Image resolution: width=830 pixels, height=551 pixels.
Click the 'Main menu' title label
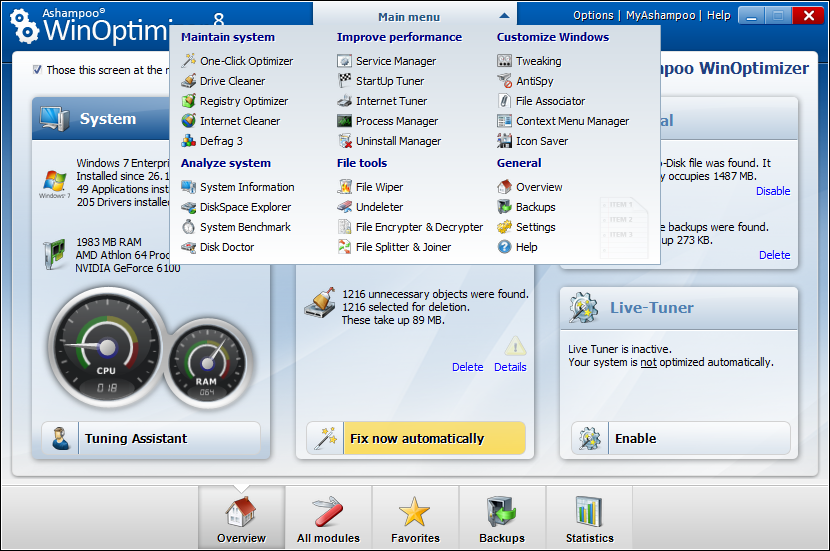click(409, 17)
